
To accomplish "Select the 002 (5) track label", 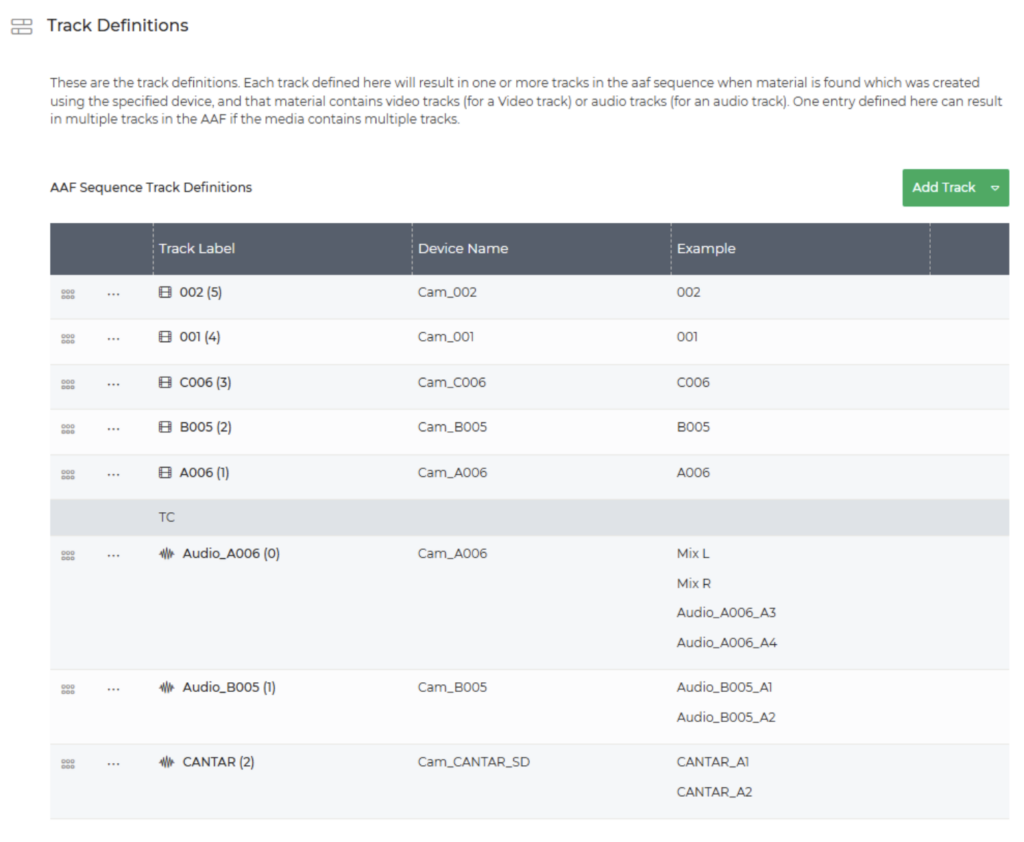I will coord(201,292).
